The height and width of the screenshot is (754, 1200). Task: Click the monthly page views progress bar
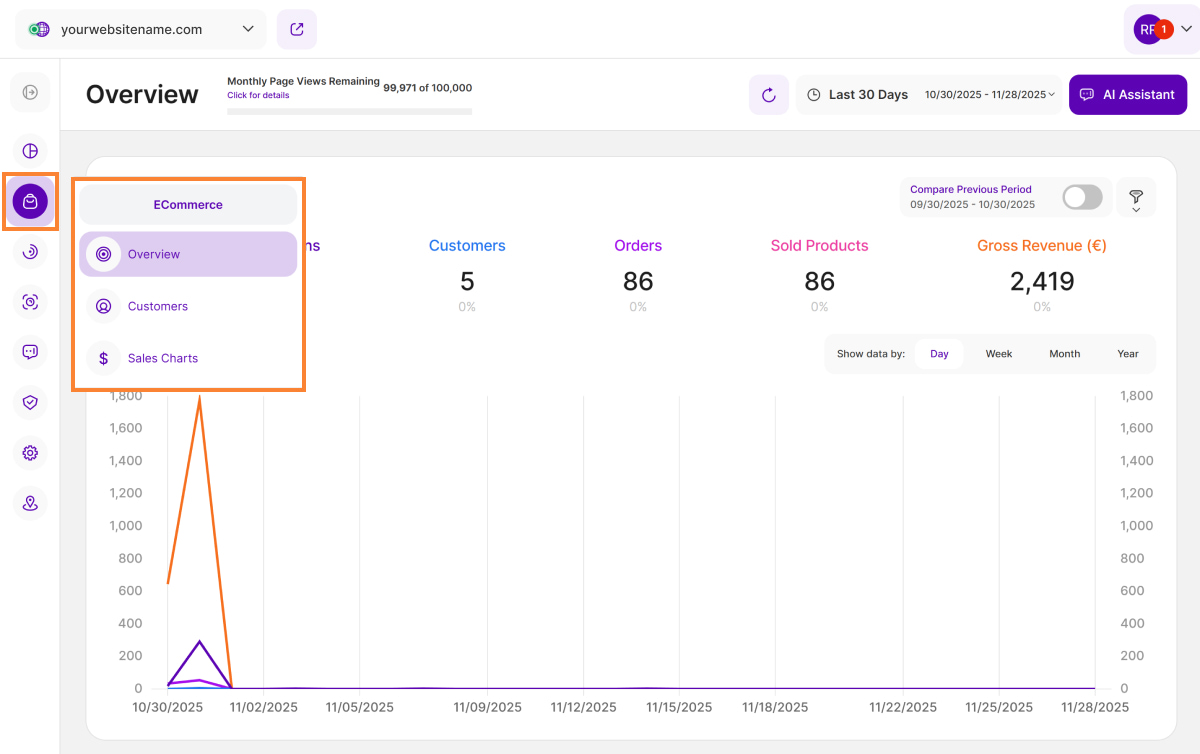click(349, 111)
